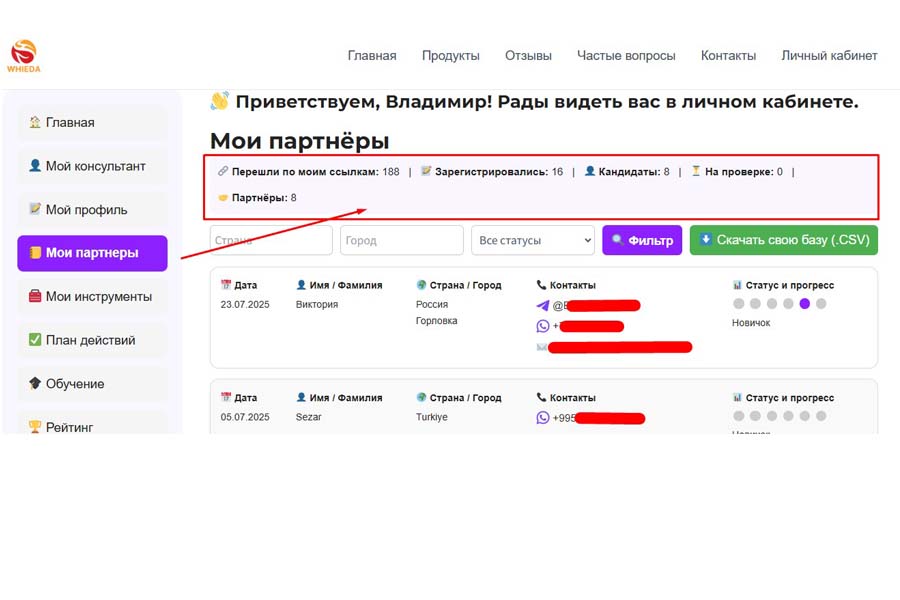The image size is (900, 600).
Task: Click inside the "Город" input field
Action: pyautogui.click(x=401, y=240)
